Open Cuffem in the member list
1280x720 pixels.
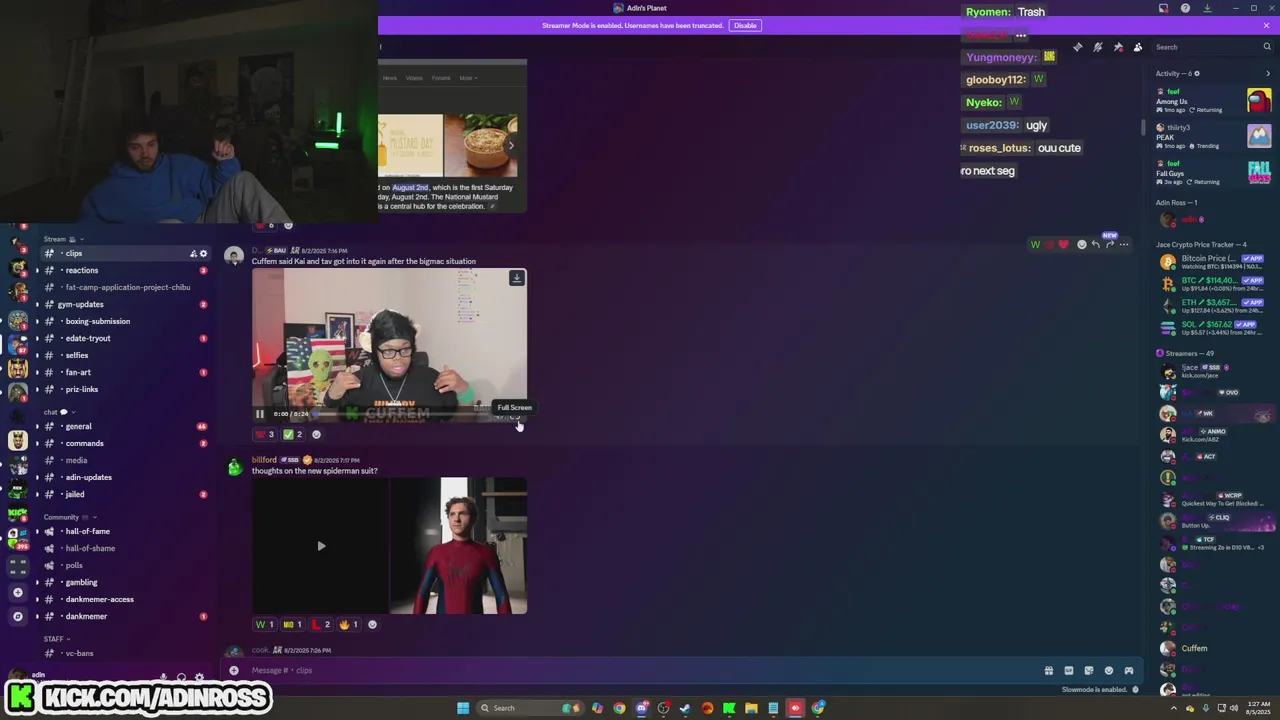[x=1195, y=648]
